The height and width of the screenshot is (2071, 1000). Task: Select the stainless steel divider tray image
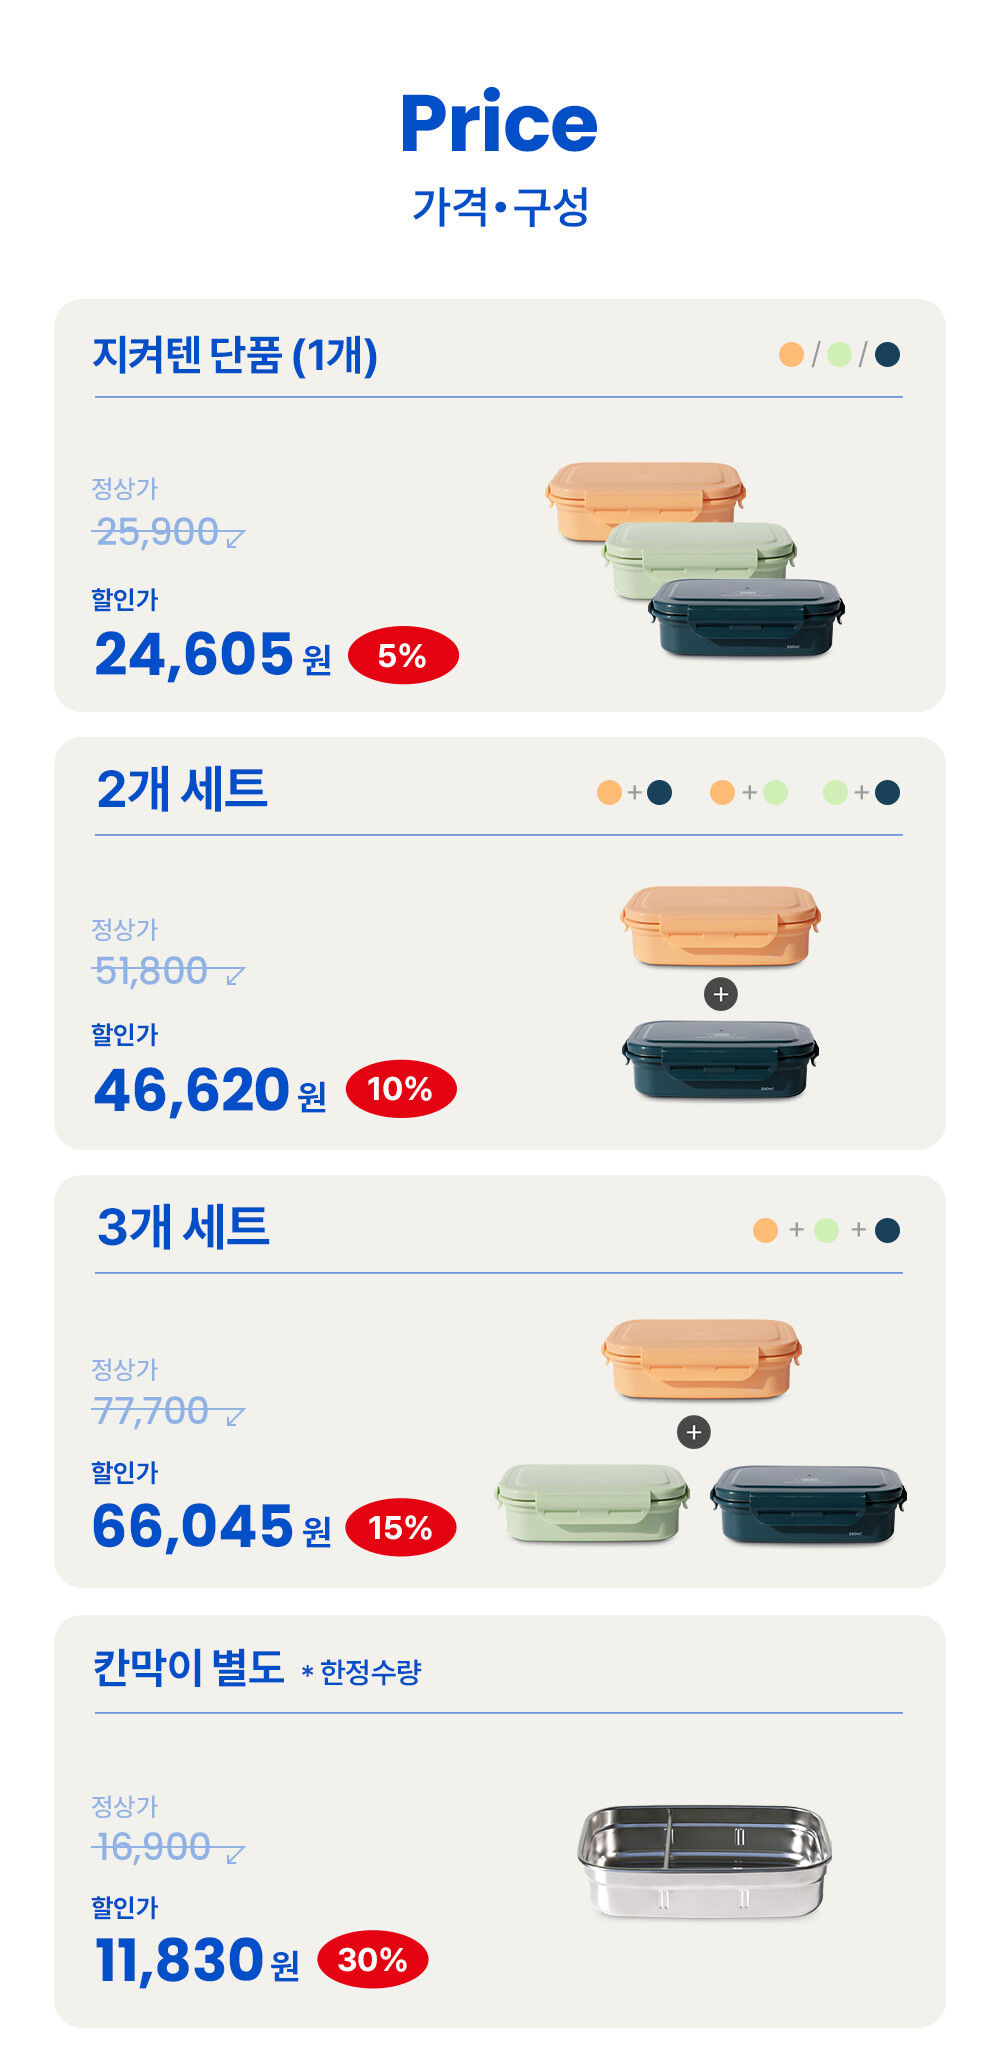coord(705,1860)
